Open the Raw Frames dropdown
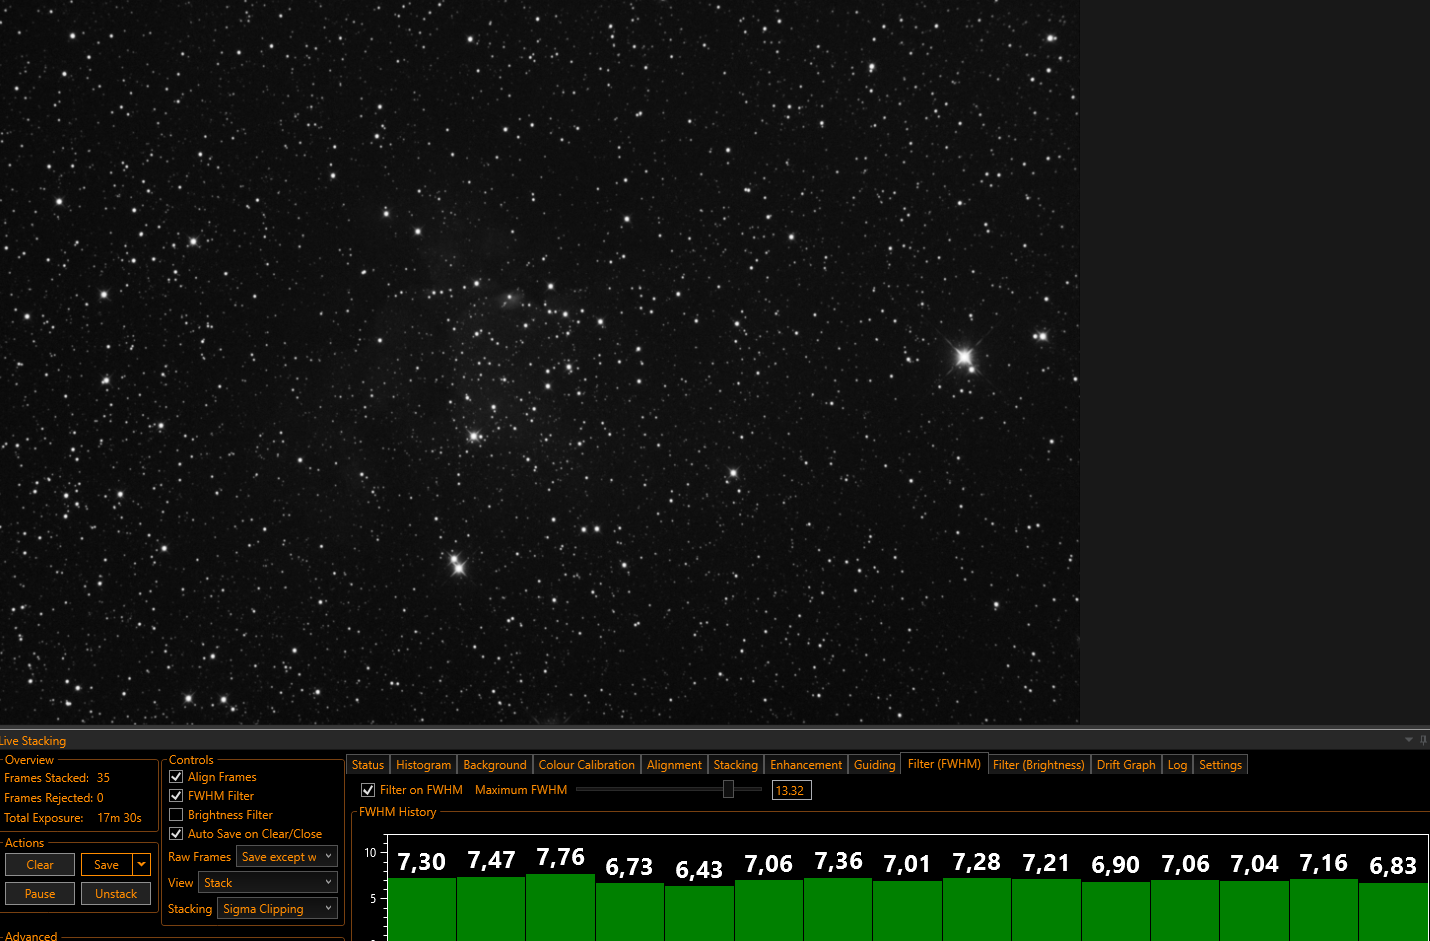Viewport: 1430px width, 941px height. (287, 857)
